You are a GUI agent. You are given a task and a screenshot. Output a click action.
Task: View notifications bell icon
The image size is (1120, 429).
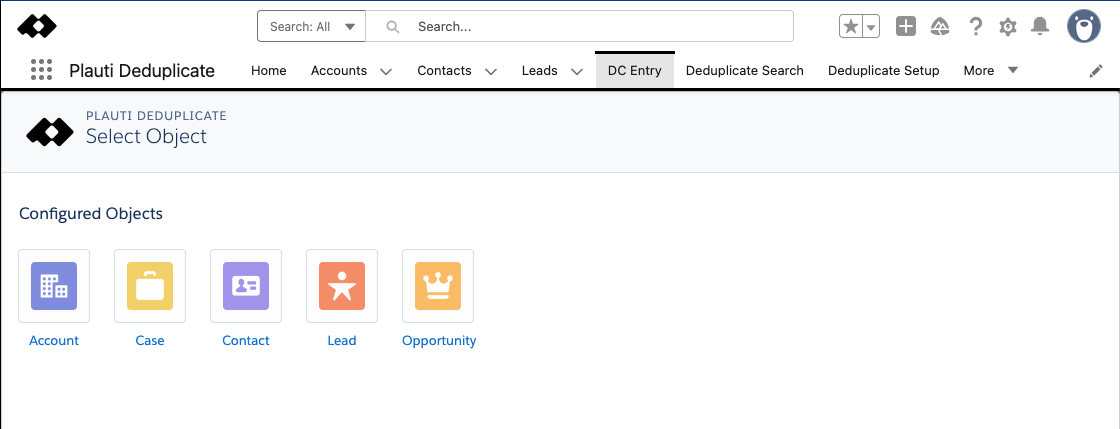click(1040, 26)
